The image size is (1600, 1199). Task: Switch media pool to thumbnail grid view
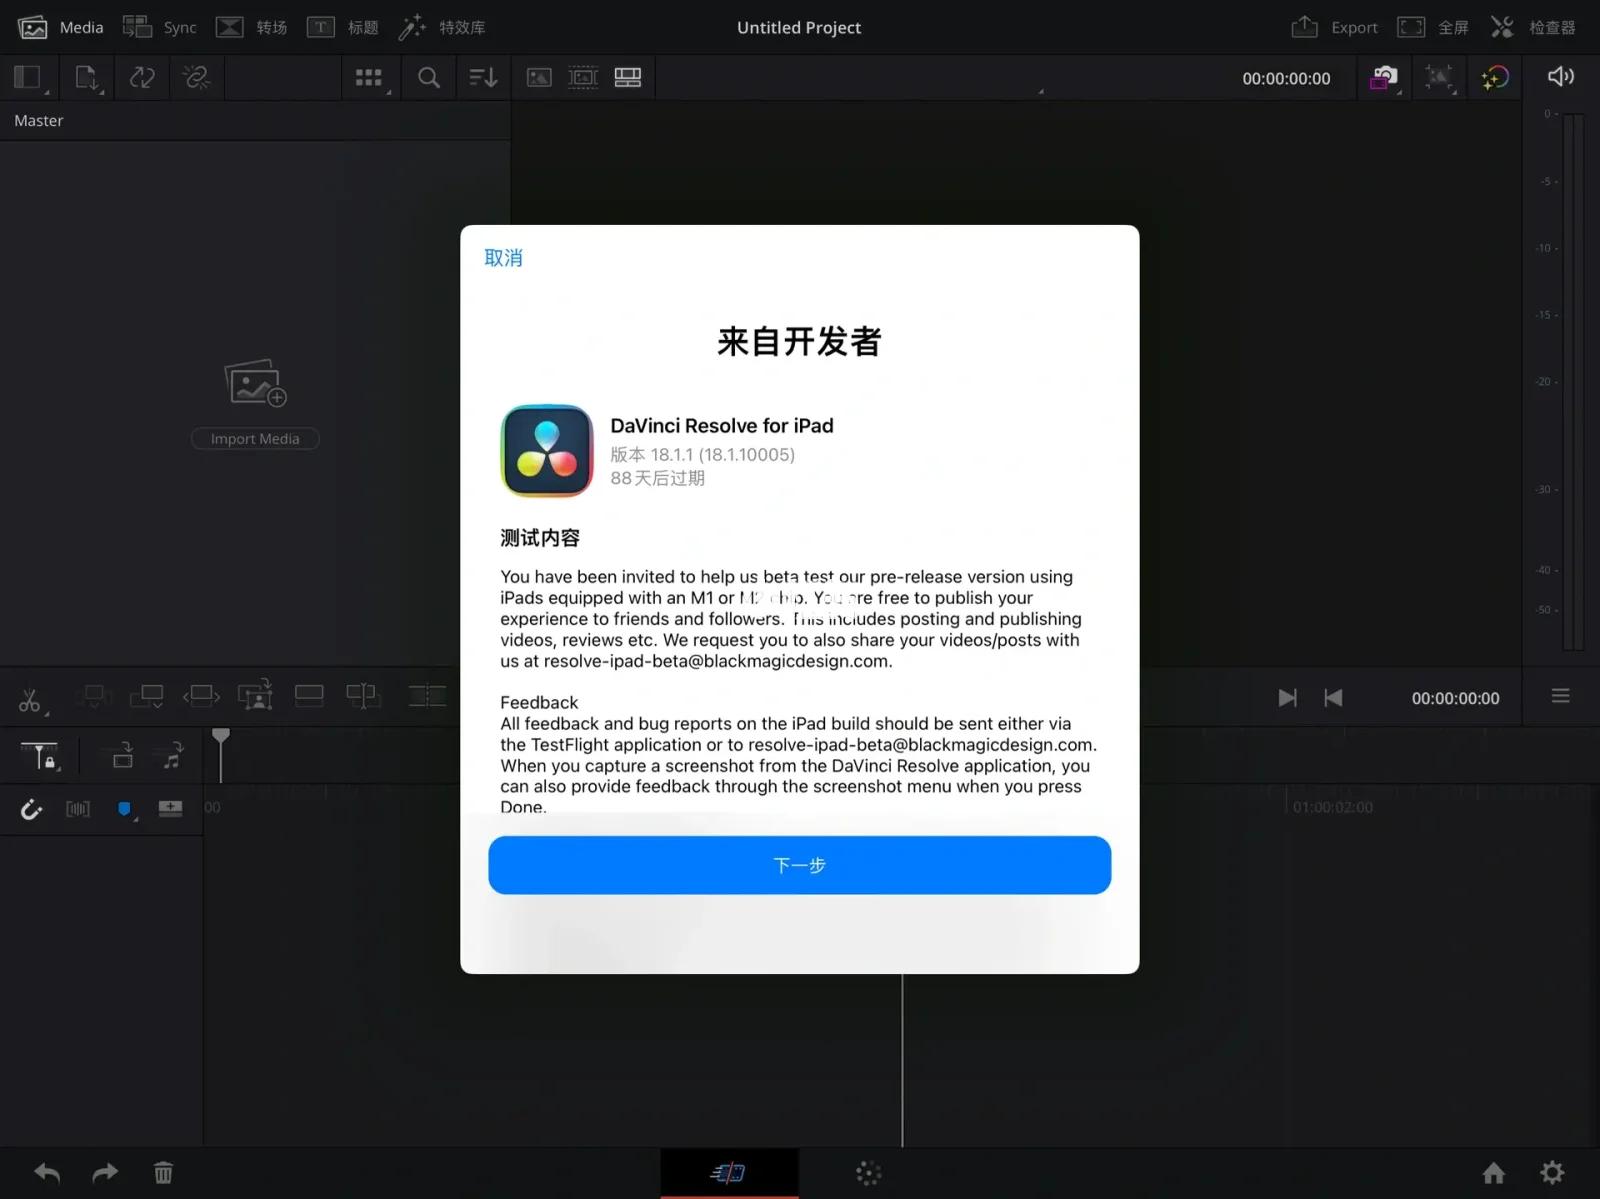370,77
